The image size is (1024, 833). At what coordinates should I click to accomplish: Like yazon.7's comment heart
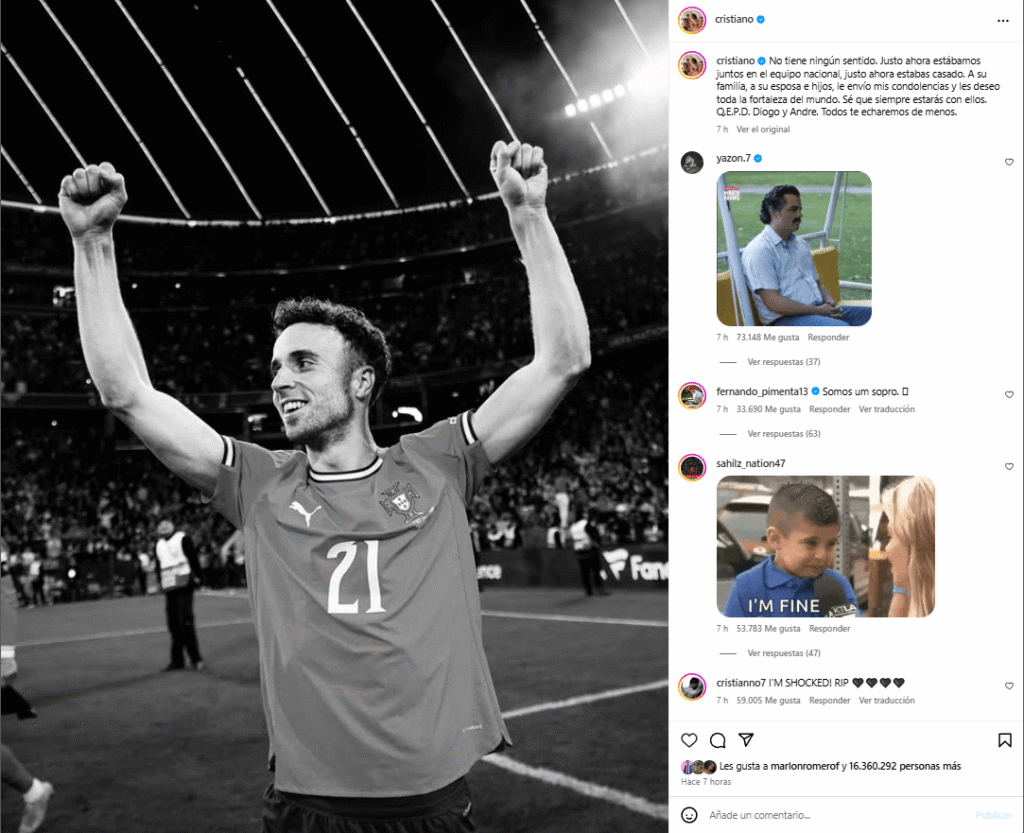pos(1008,162)
